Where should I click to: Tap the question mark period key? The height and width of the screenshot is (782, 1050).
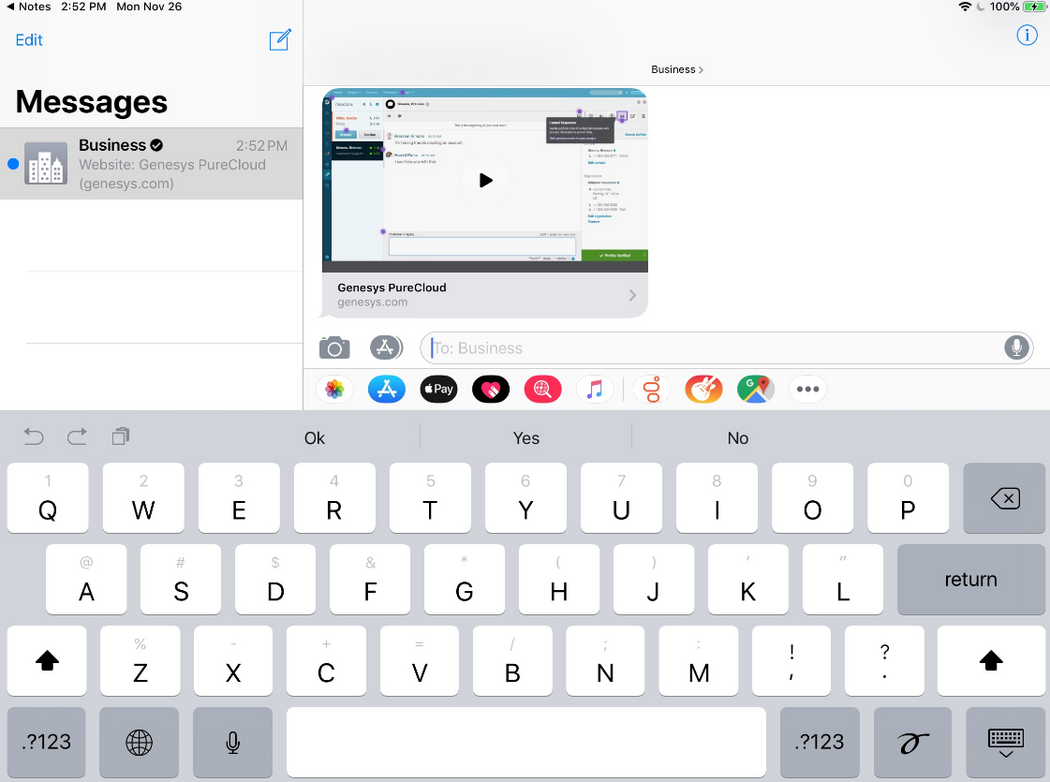coord(885,661)
